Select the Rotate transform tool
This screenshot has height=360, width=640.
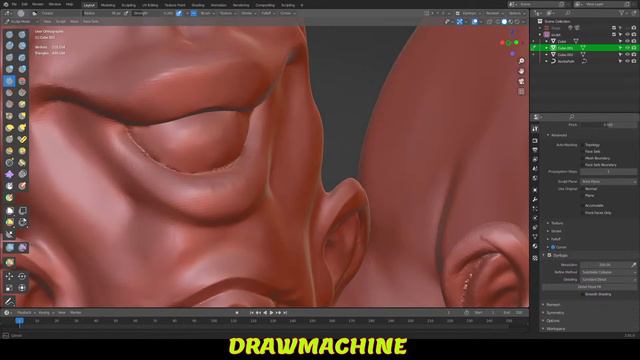click(22, 276)
